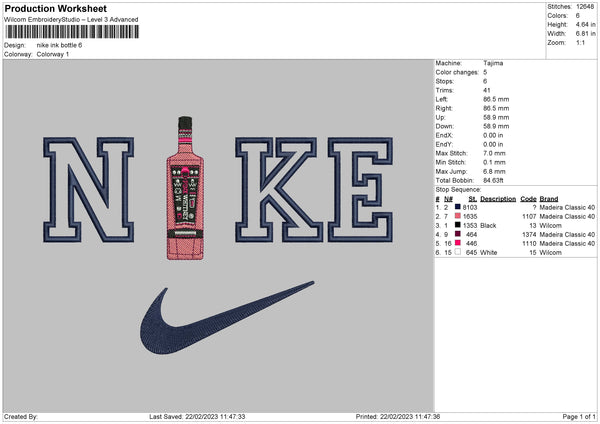The width and height of the screenshot is (600, 424).
Task: Select the Black 1353 color swatch
Action: point(458,225)
